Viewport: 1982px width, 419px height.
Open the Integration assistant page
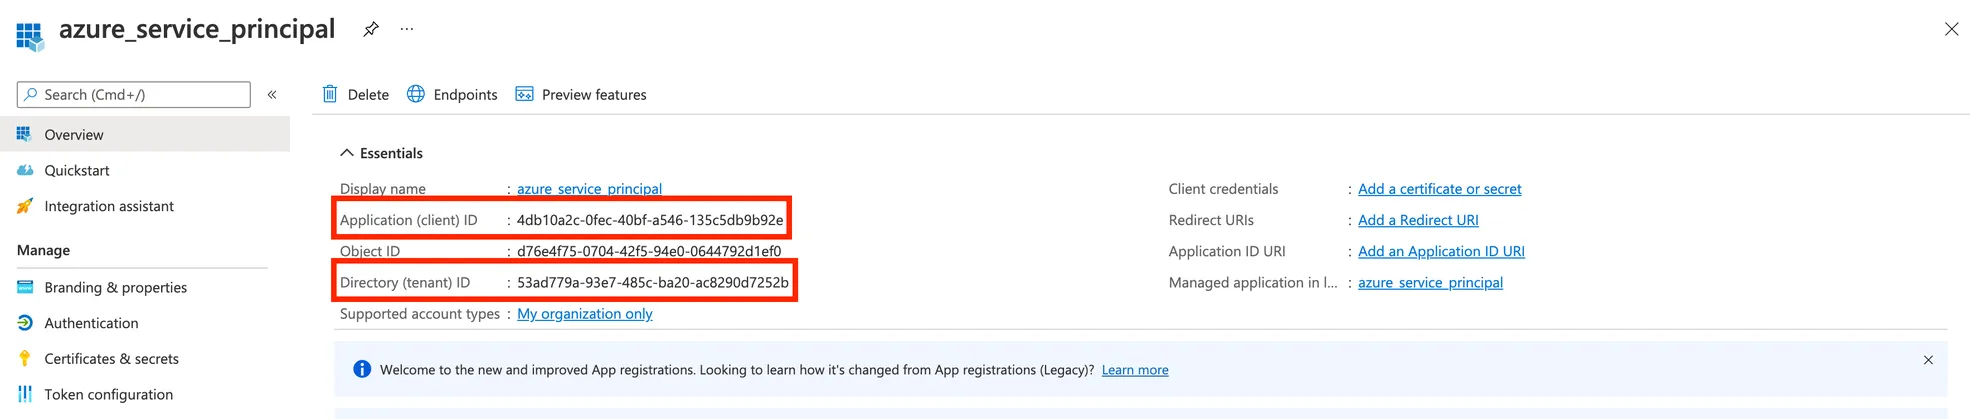pos(109,207)
